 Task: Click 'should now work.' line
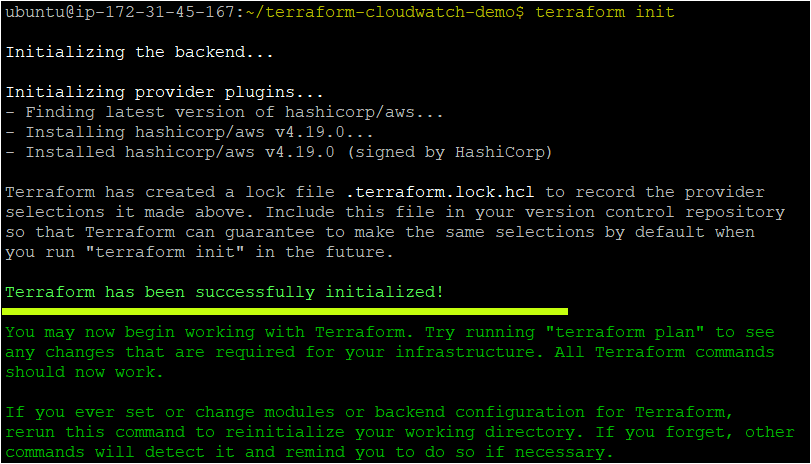(84, 372)
